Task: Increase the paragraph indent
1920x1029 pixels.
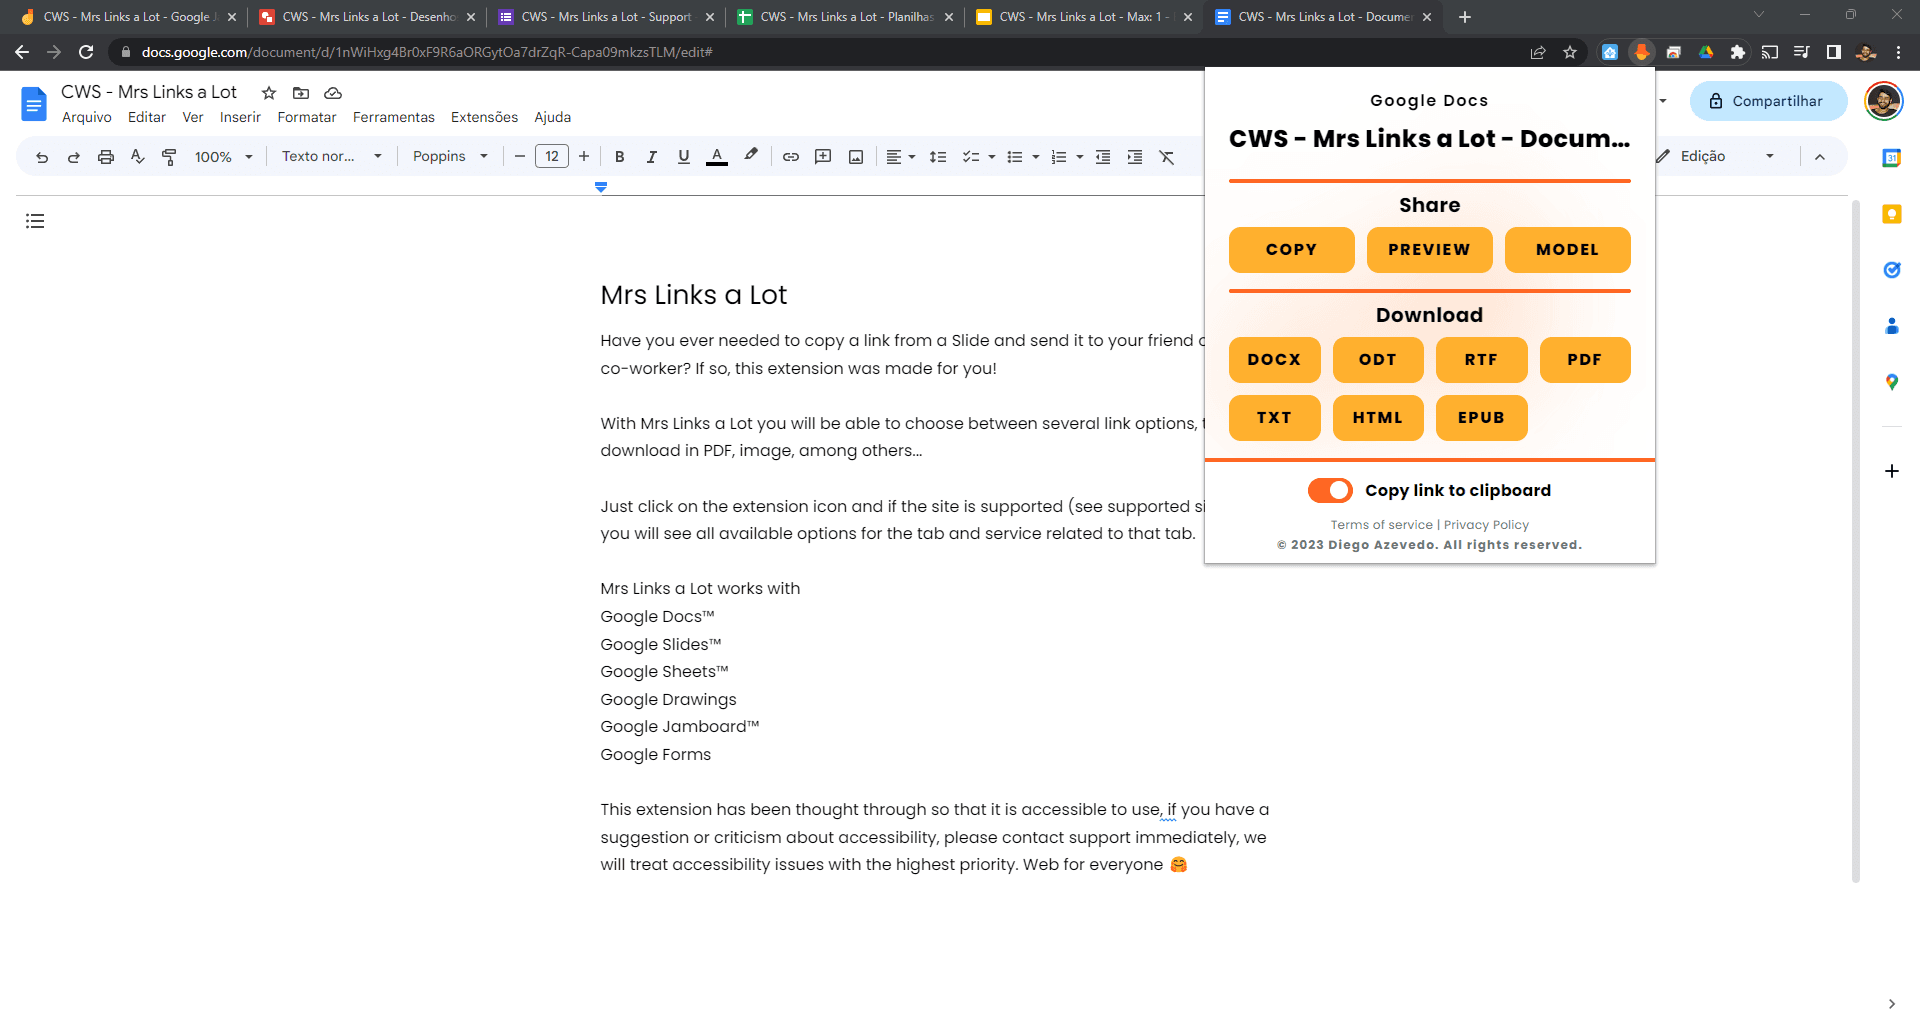Action: tap(1135, 157)
